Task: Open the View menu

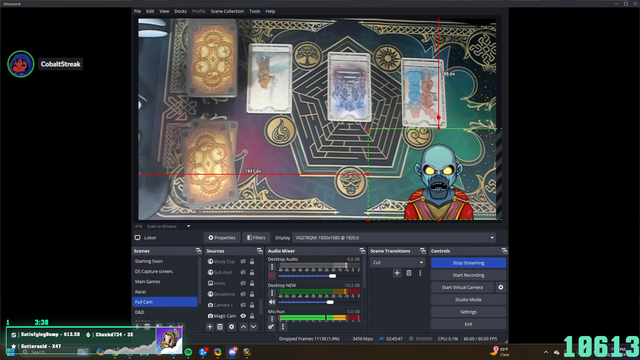Action: (164, 11)
